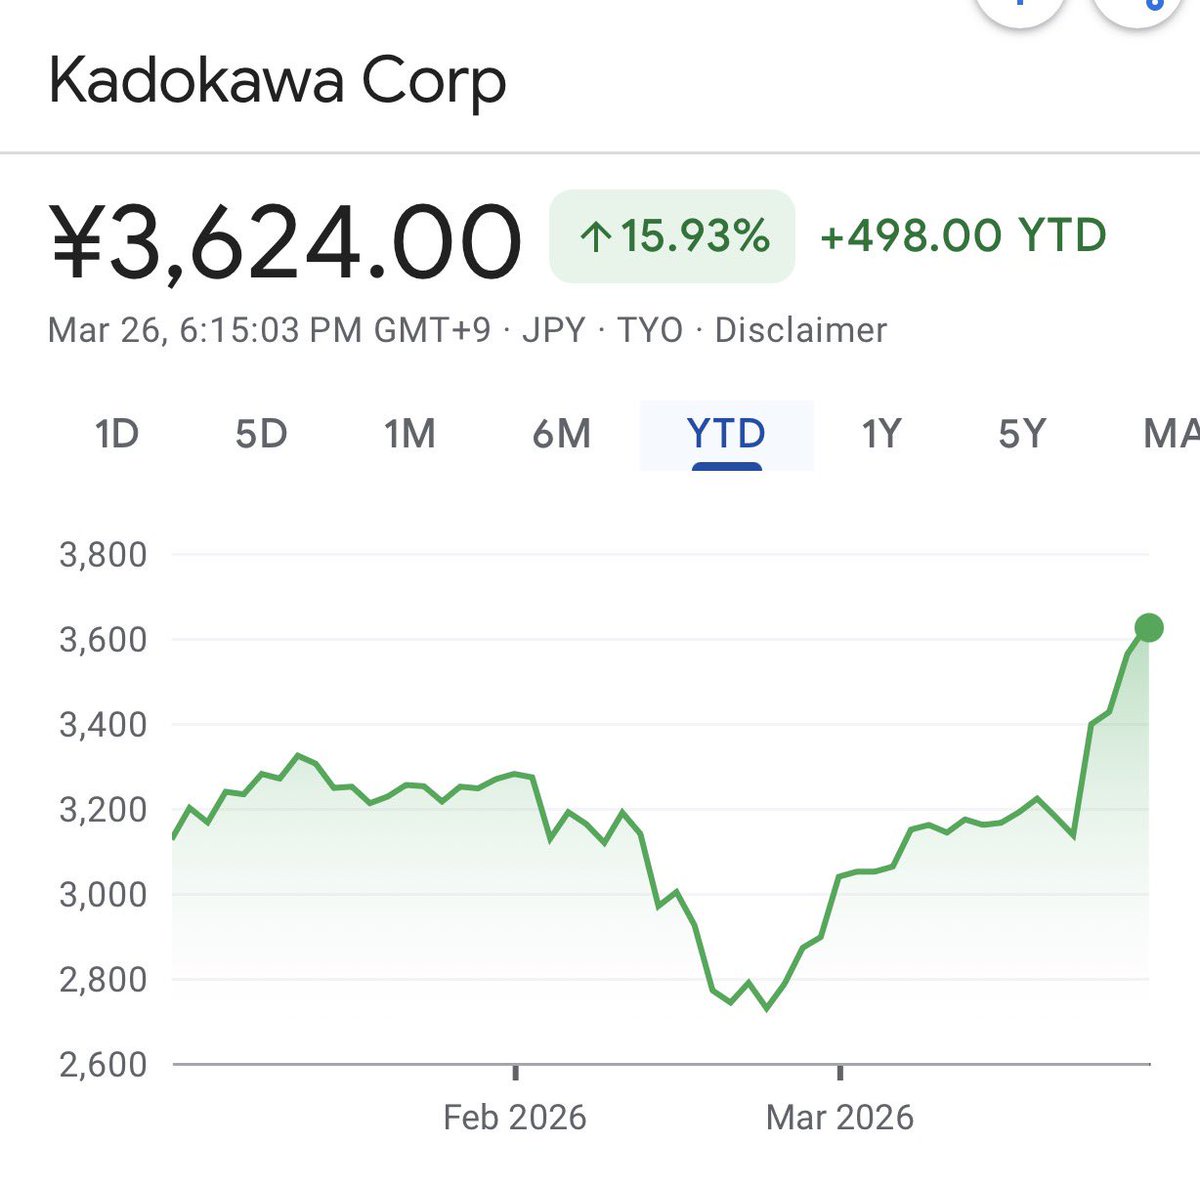1200x1185 pixels.
Task: Click the Feb 2026 axis label
Action: tap(514, 1117)
